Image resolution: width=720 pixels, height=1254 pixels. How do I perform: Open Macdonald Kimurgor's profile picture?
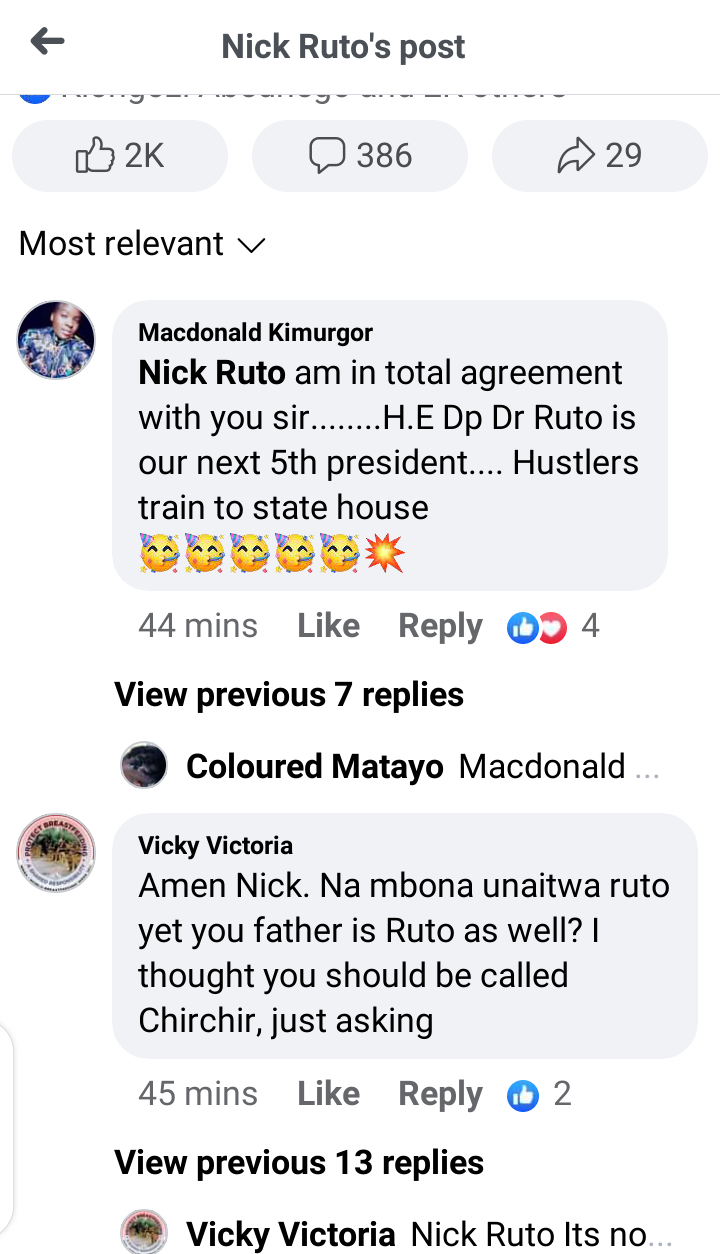pyautogui.click(x=57, y=341)
